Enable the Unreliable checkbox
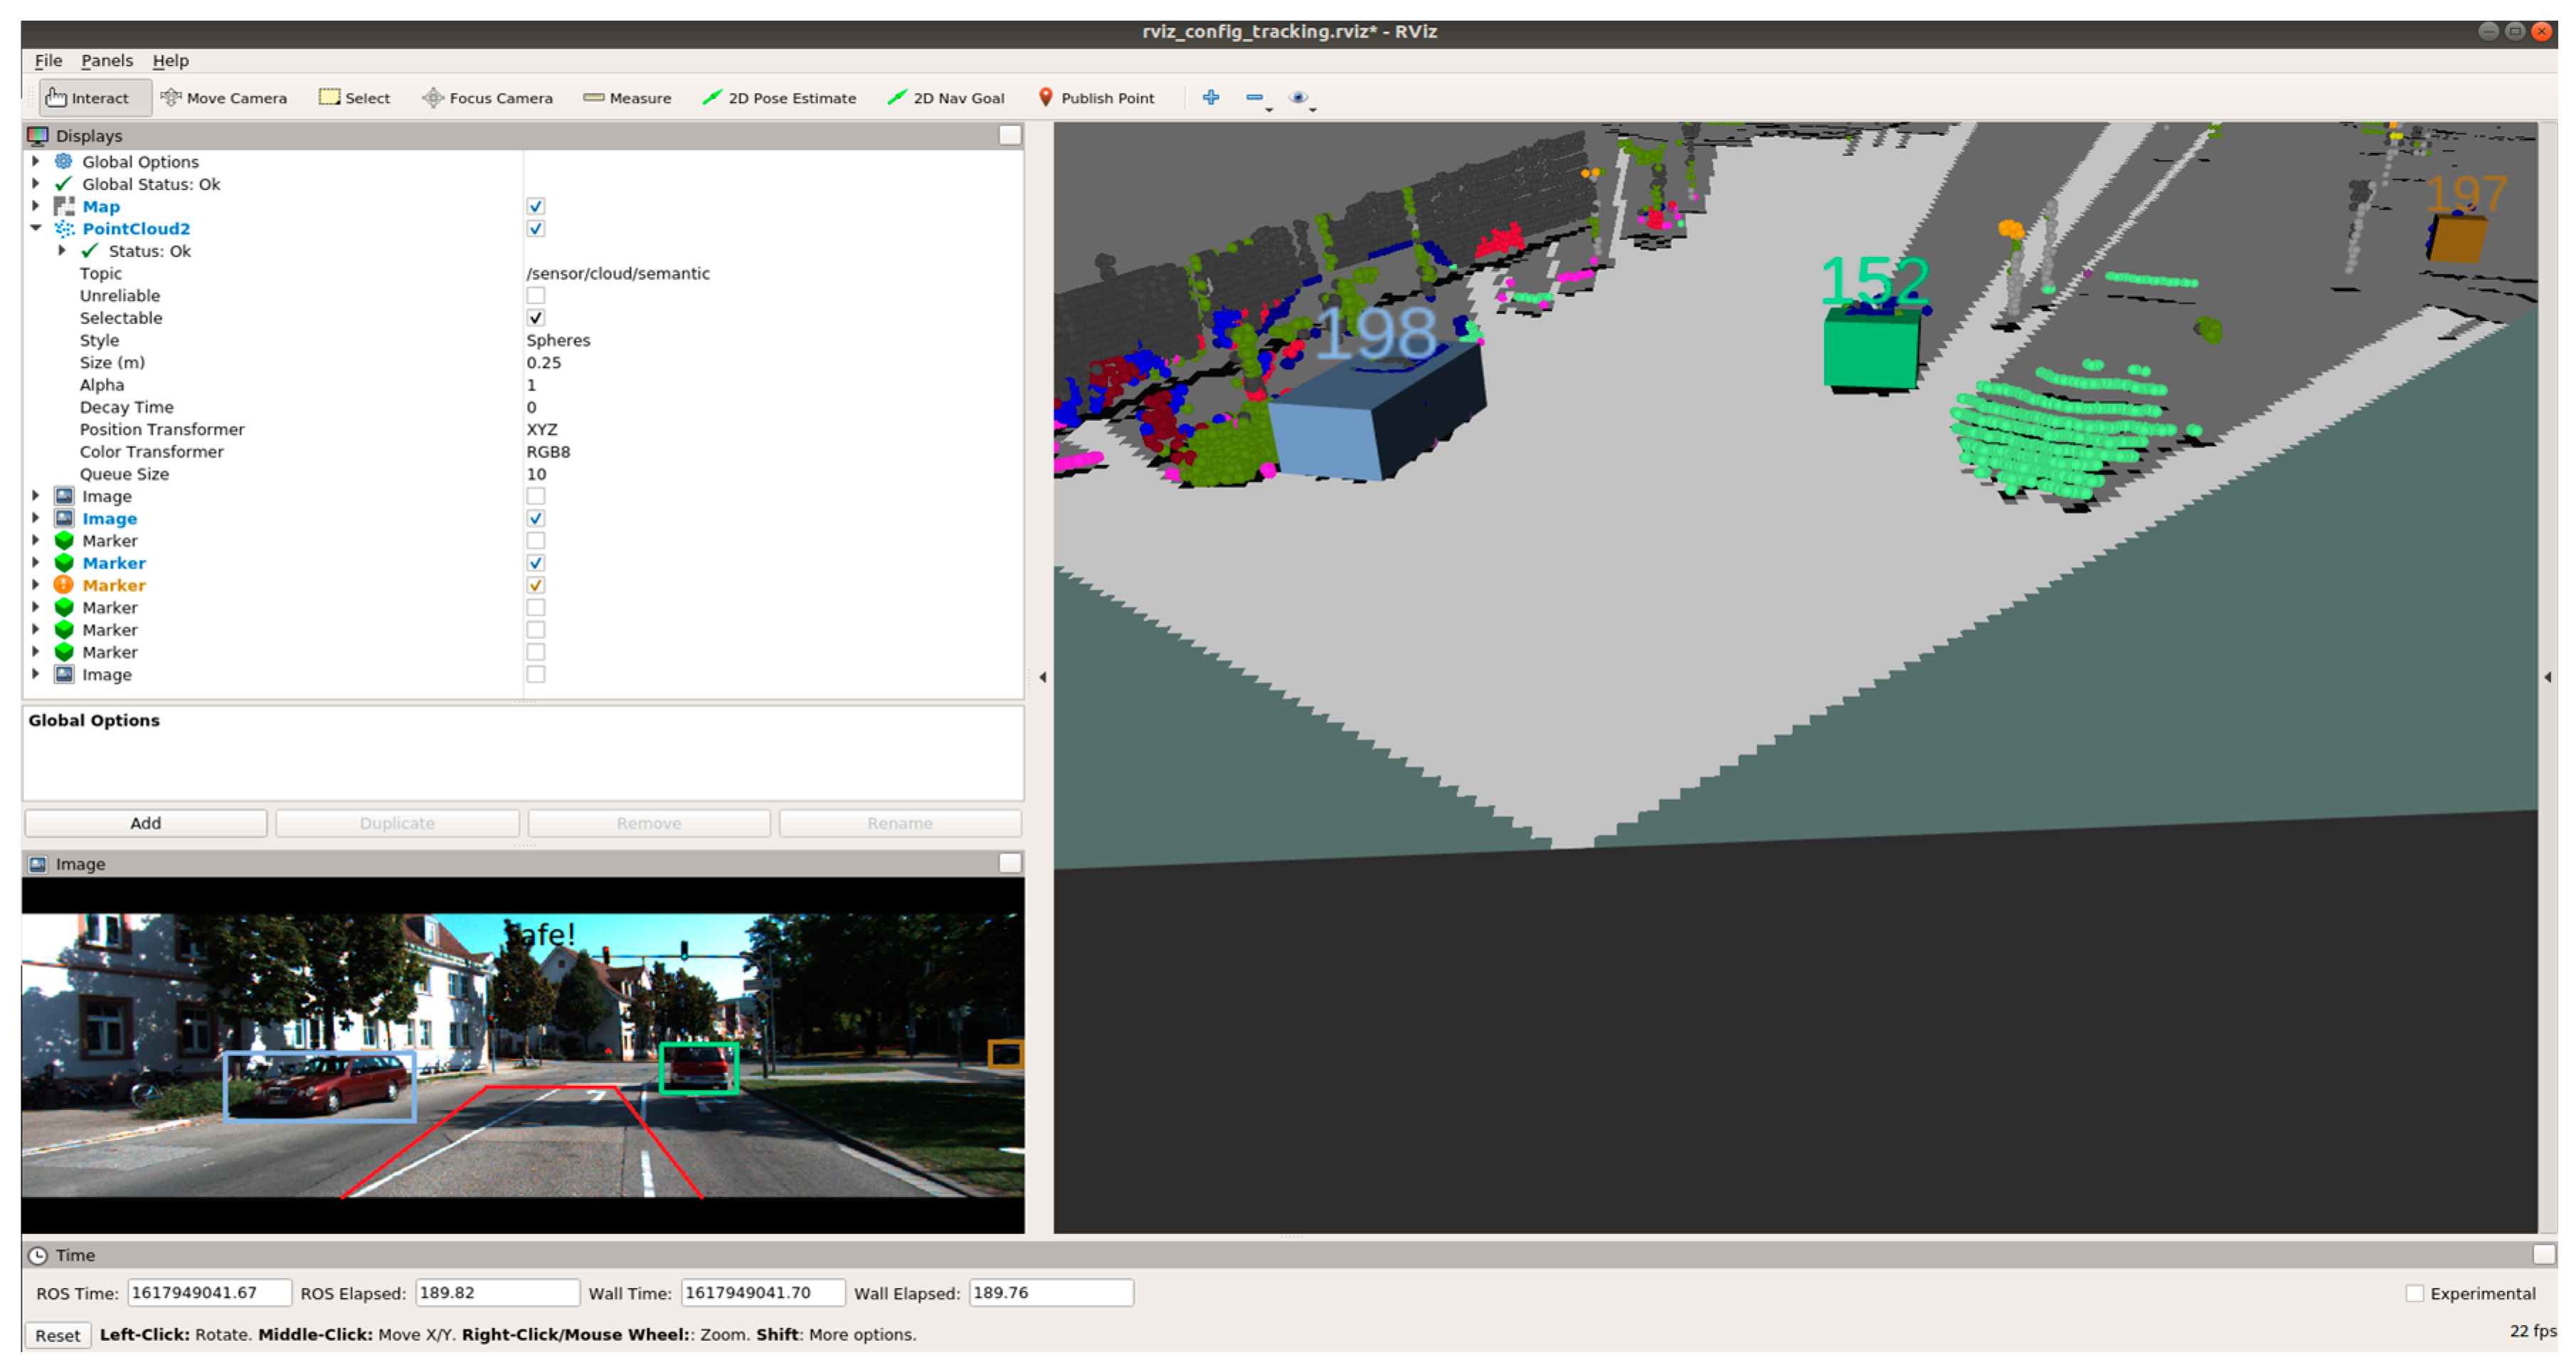The height and width of the screenshot is (1372, 2576). click(536, 296)
